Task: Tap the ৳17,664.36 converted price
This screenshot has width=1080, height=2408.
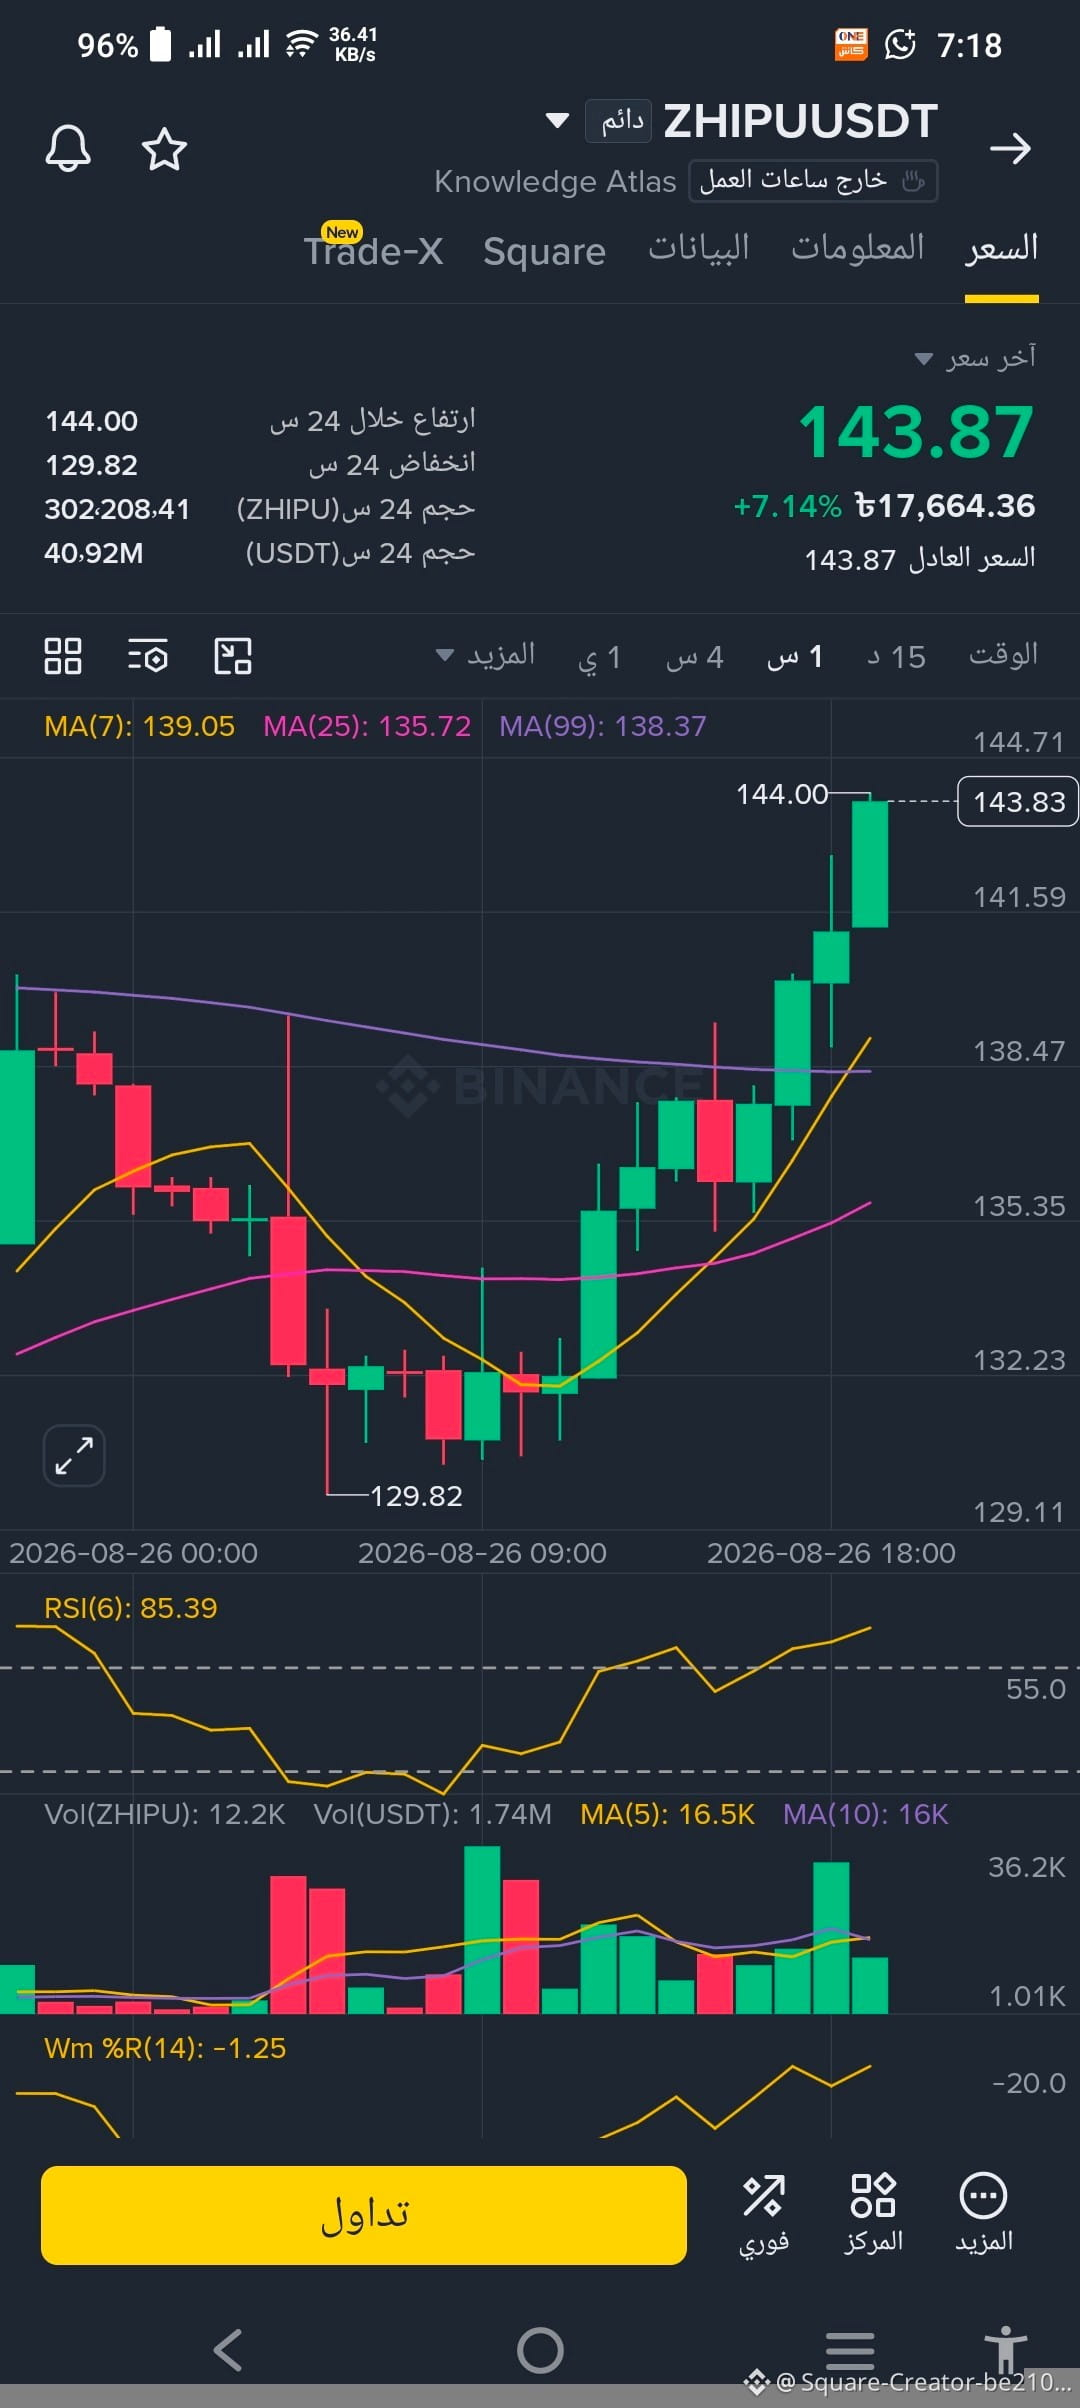Action: pos(945,506)
